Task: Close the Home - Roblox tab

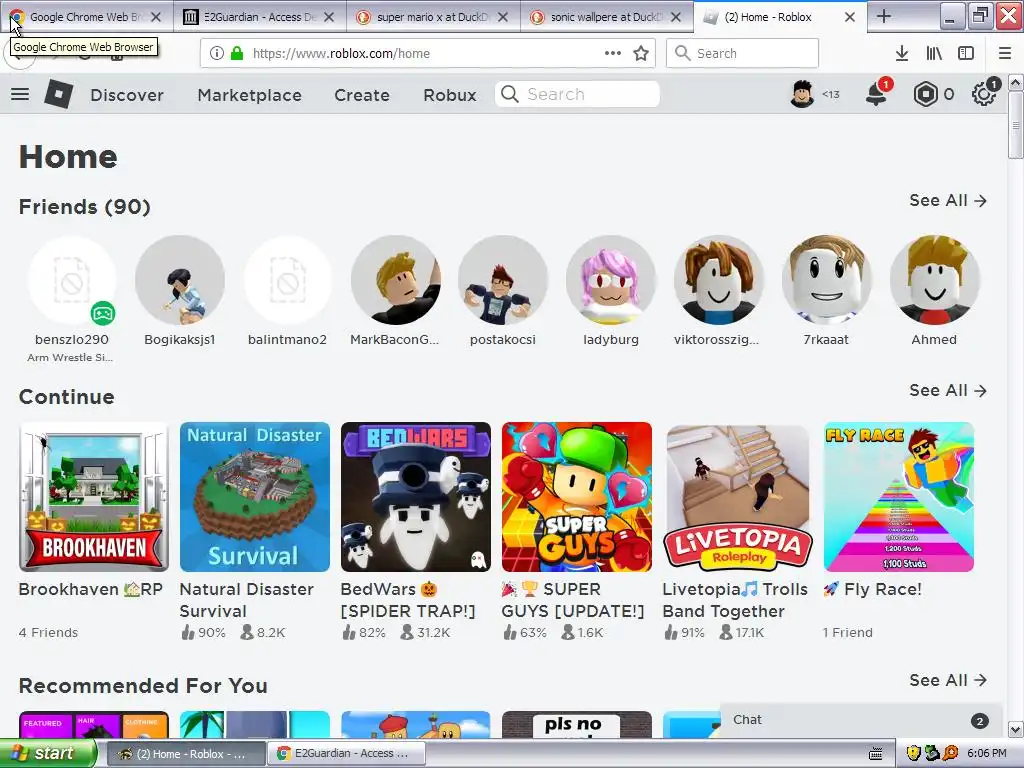Action: coord(850,17)
